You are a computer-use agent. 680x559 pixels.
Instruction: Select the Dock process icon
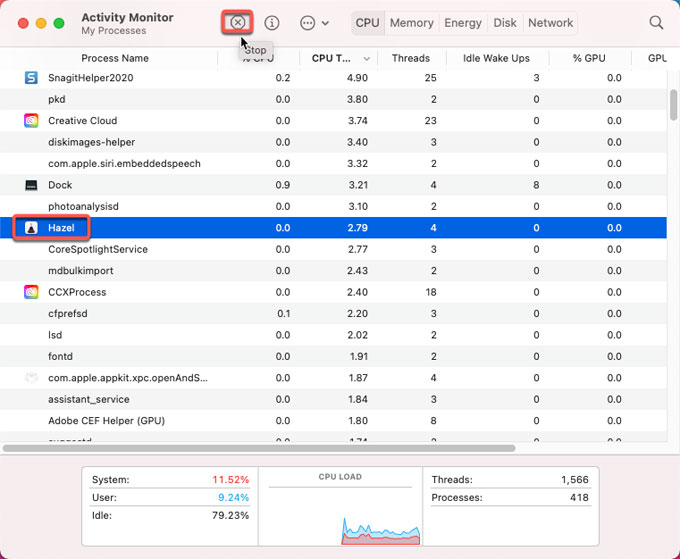click(x=31, y=185)
